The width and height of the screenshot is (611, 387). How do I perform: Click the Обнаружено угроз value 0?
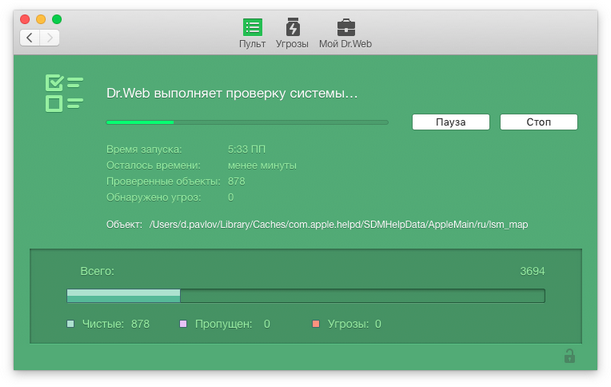coord(231,197)
